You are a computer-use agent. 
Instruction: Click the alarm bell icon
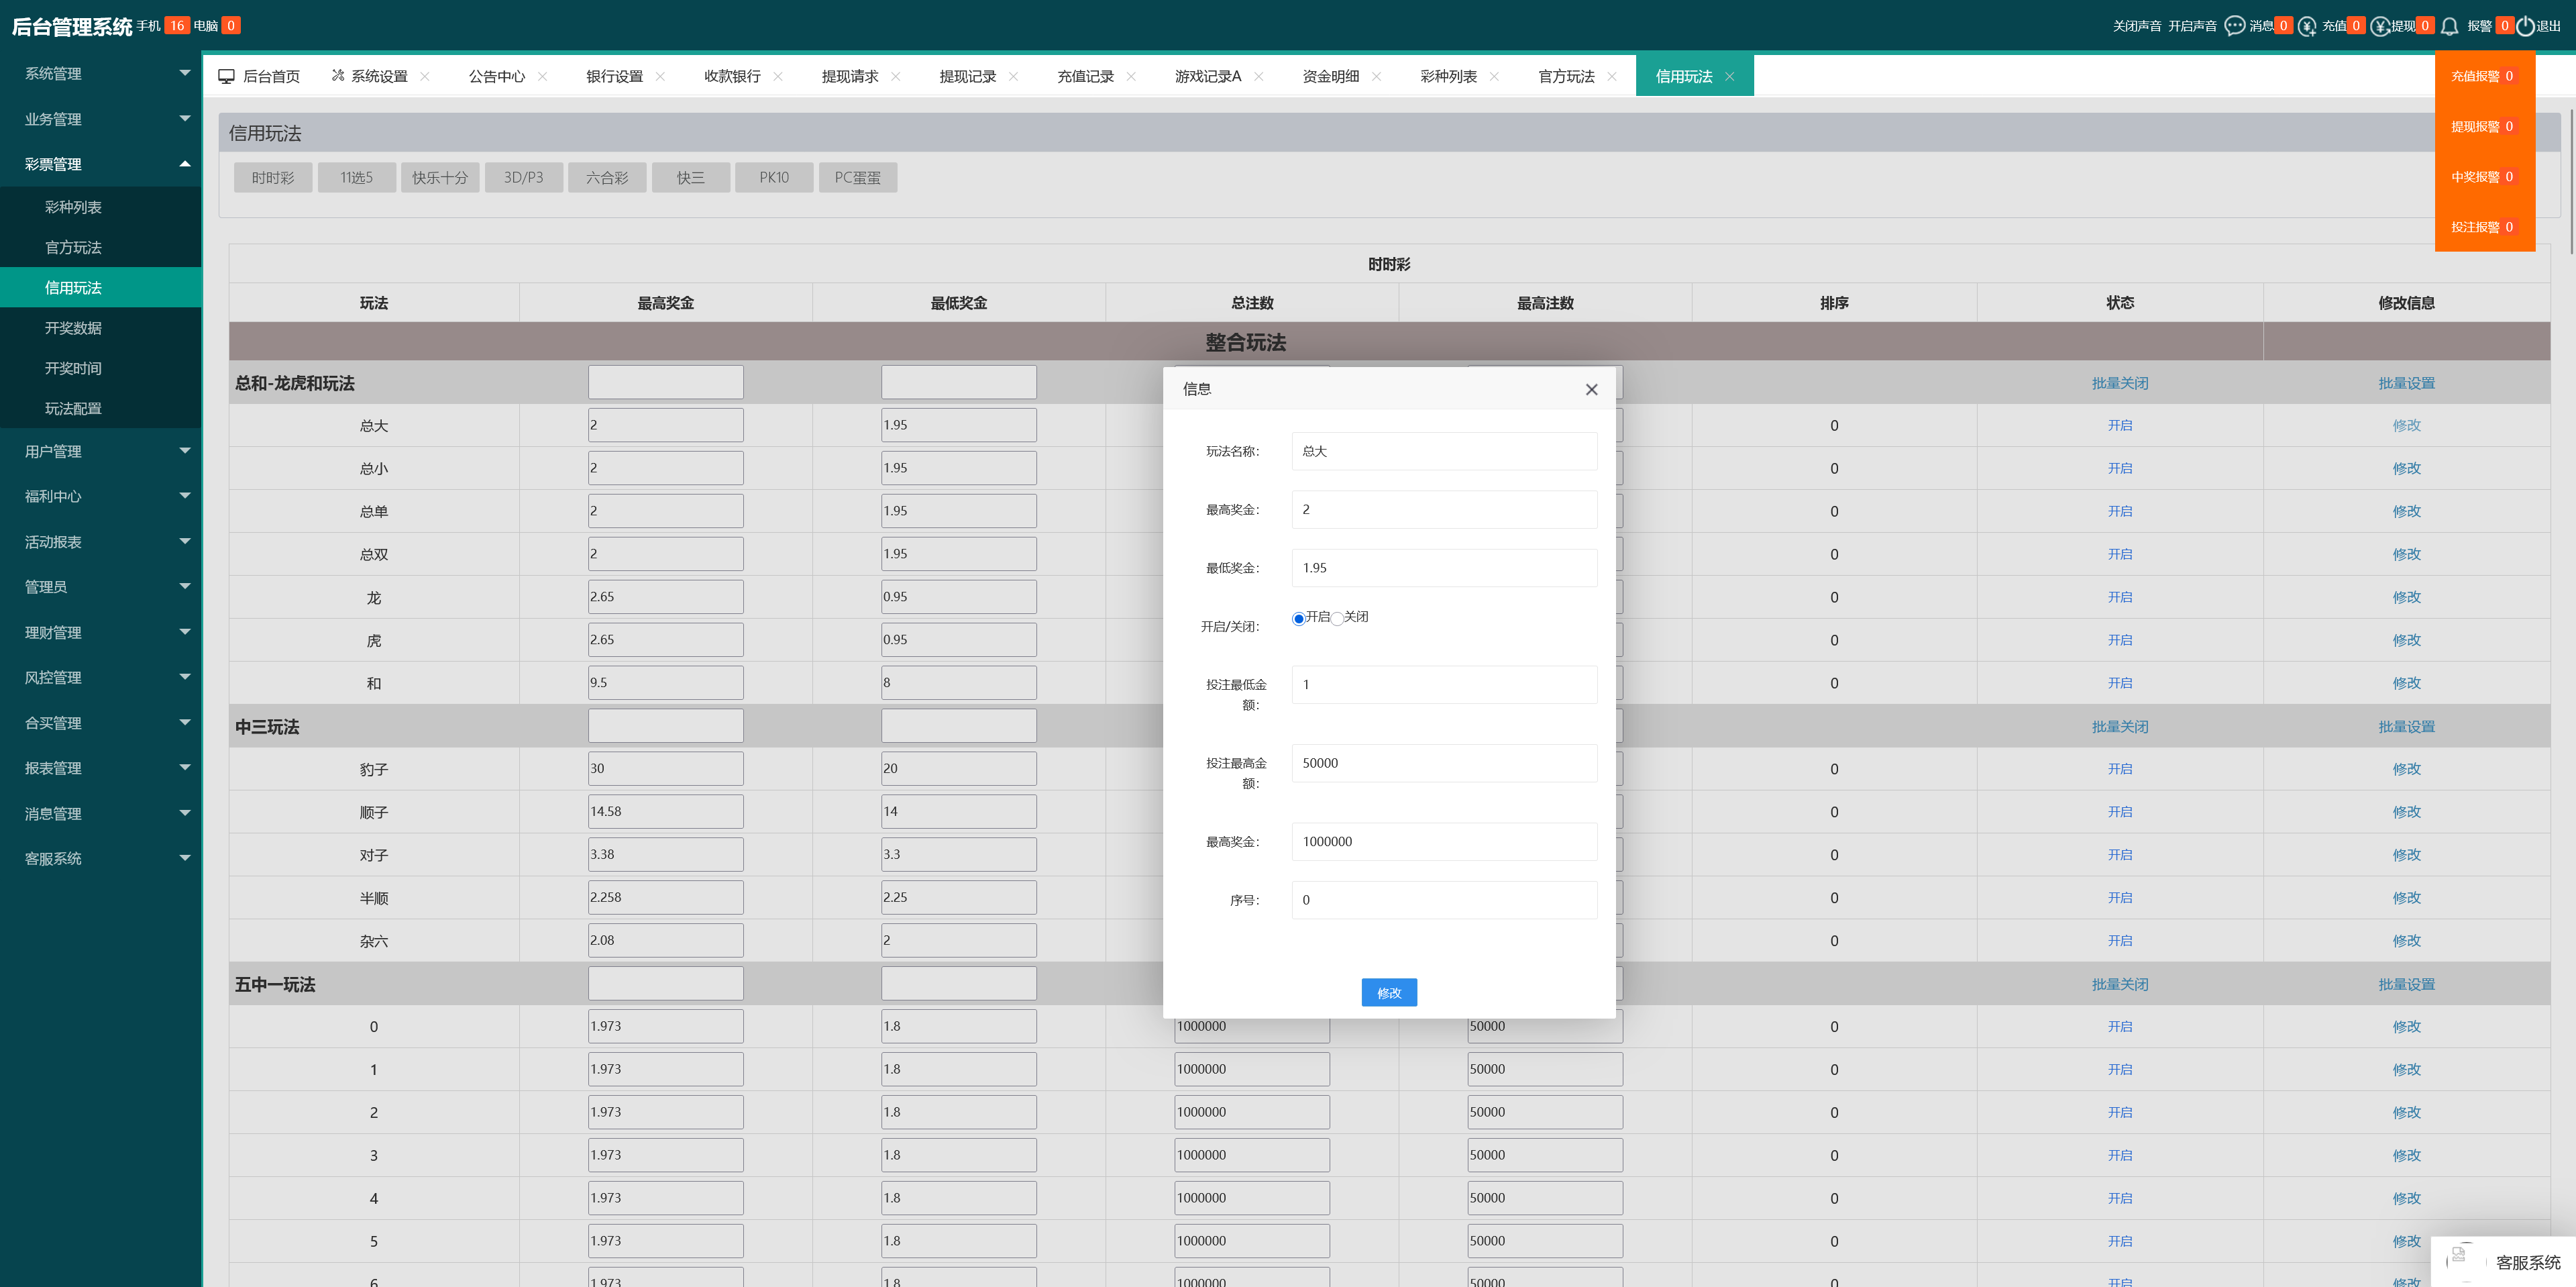coord(2449,26)
